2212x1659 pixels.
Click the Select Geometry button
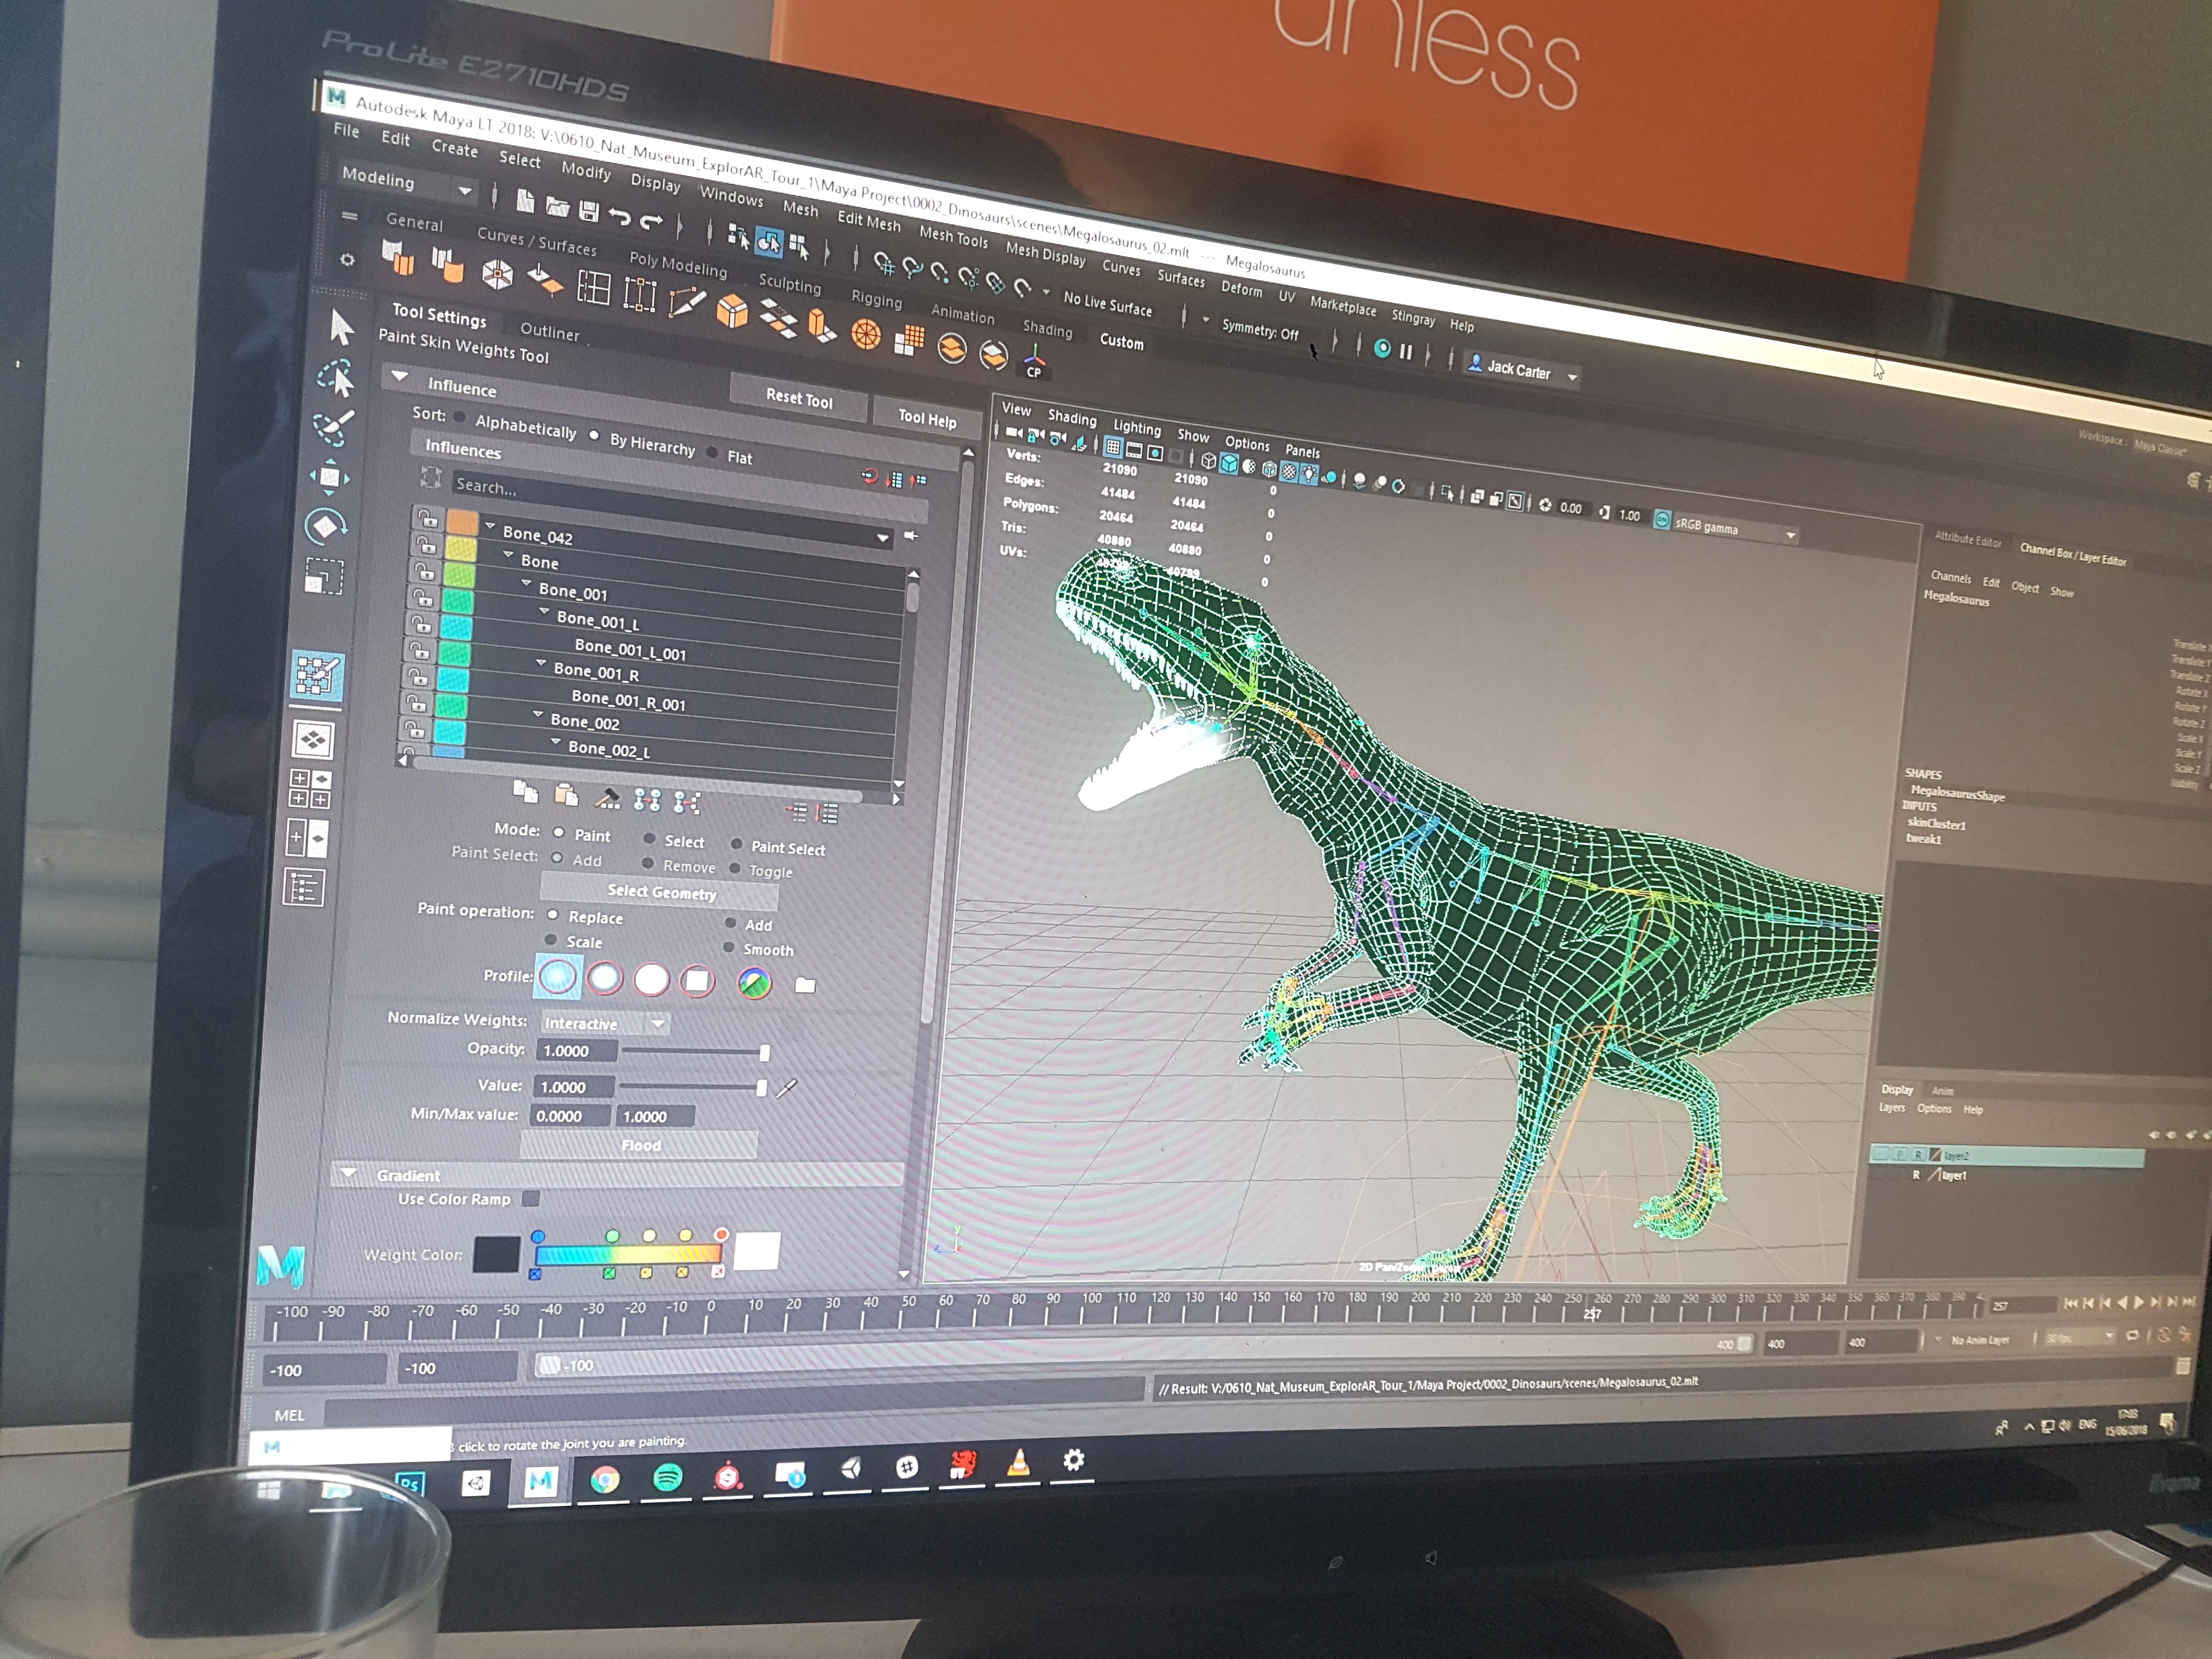[661, 892]
